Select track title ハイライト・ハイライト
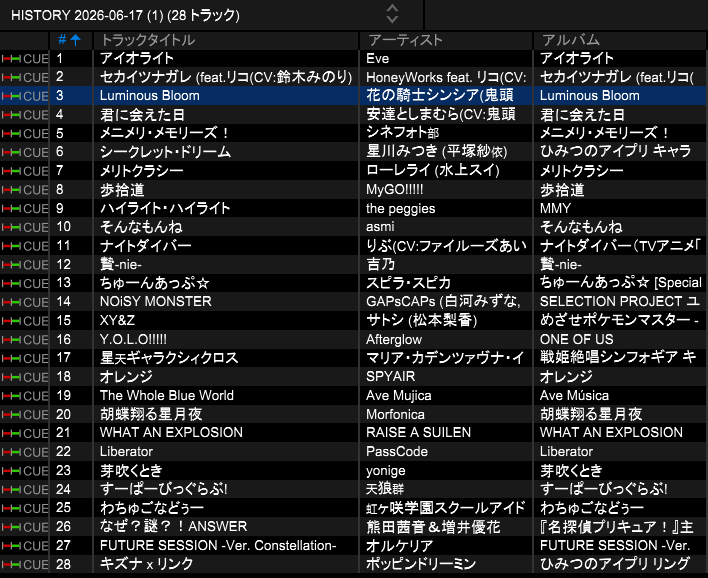Image resolution: width=708 pixels, height=578 pixels. [165, 209]
